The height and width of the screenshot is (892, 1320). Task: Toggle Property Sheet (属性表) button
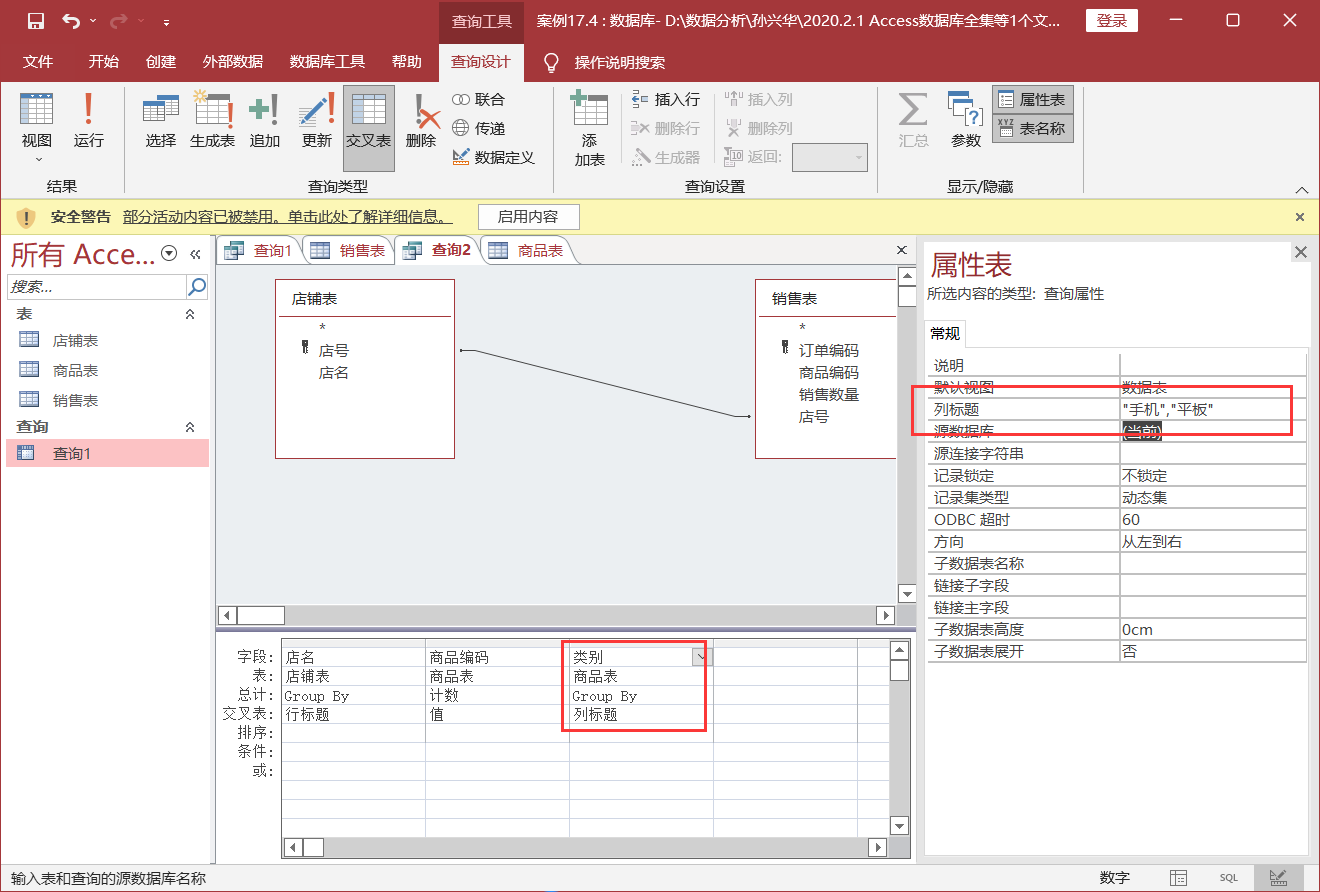pos(1032,100)
